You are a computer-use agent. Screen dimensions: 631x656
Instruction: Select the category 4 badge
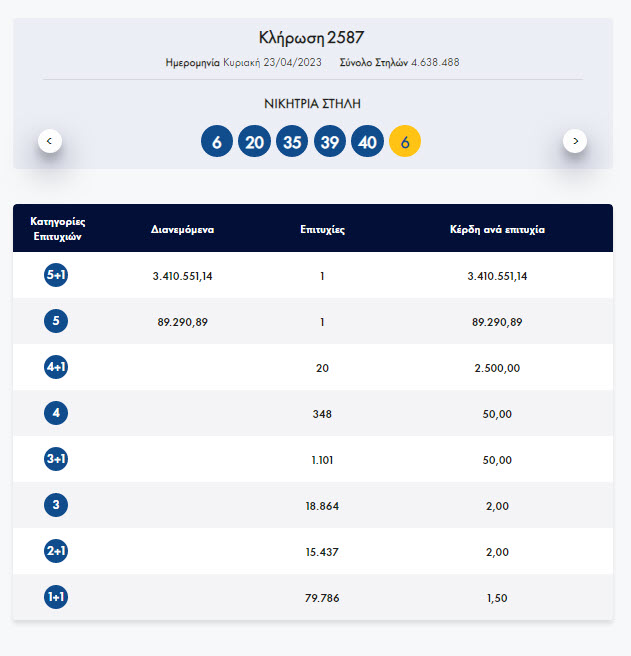pos(56,413)
